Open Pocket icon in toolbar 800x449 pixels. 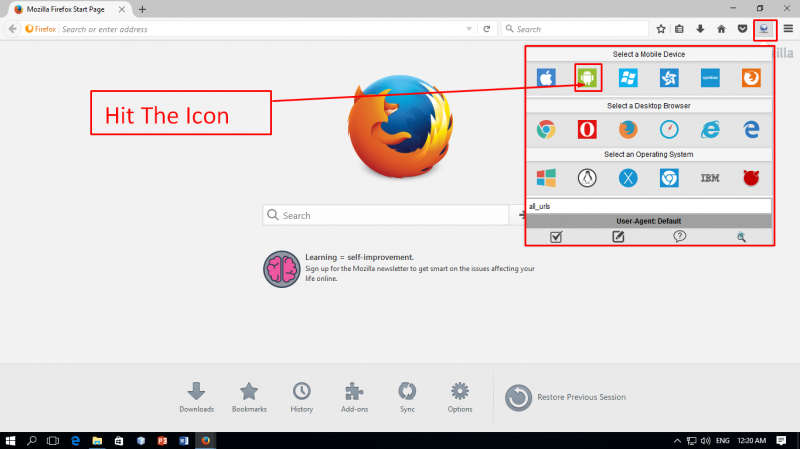tap(742, 29)
